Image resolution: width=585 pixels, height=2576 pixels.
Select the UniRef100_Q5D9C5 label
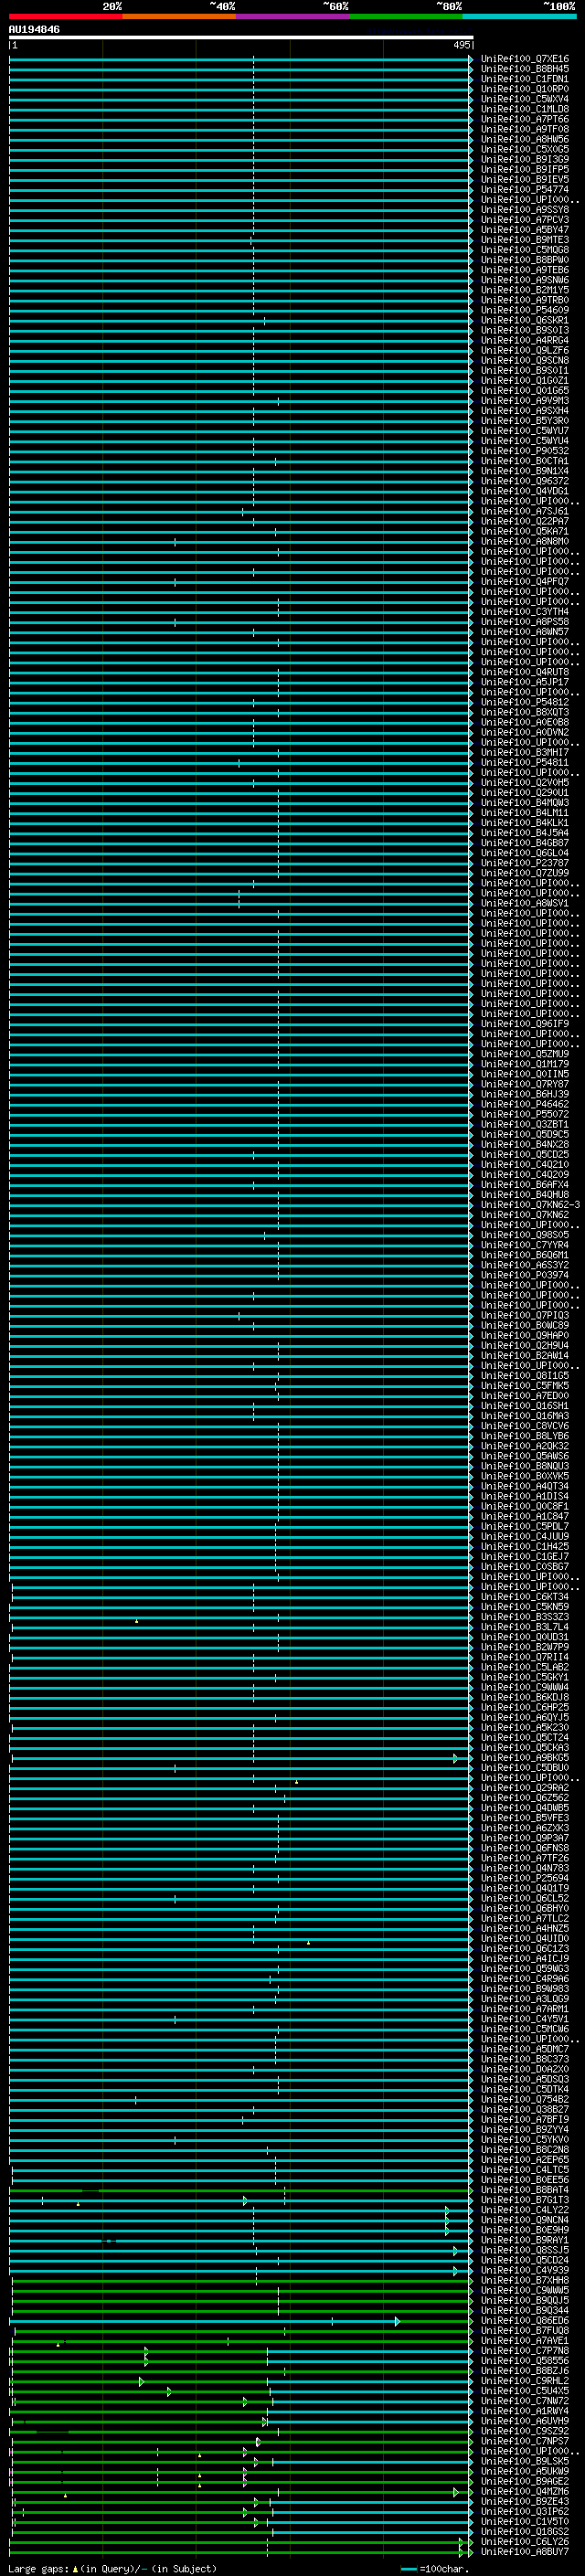tap(525, 1134)
